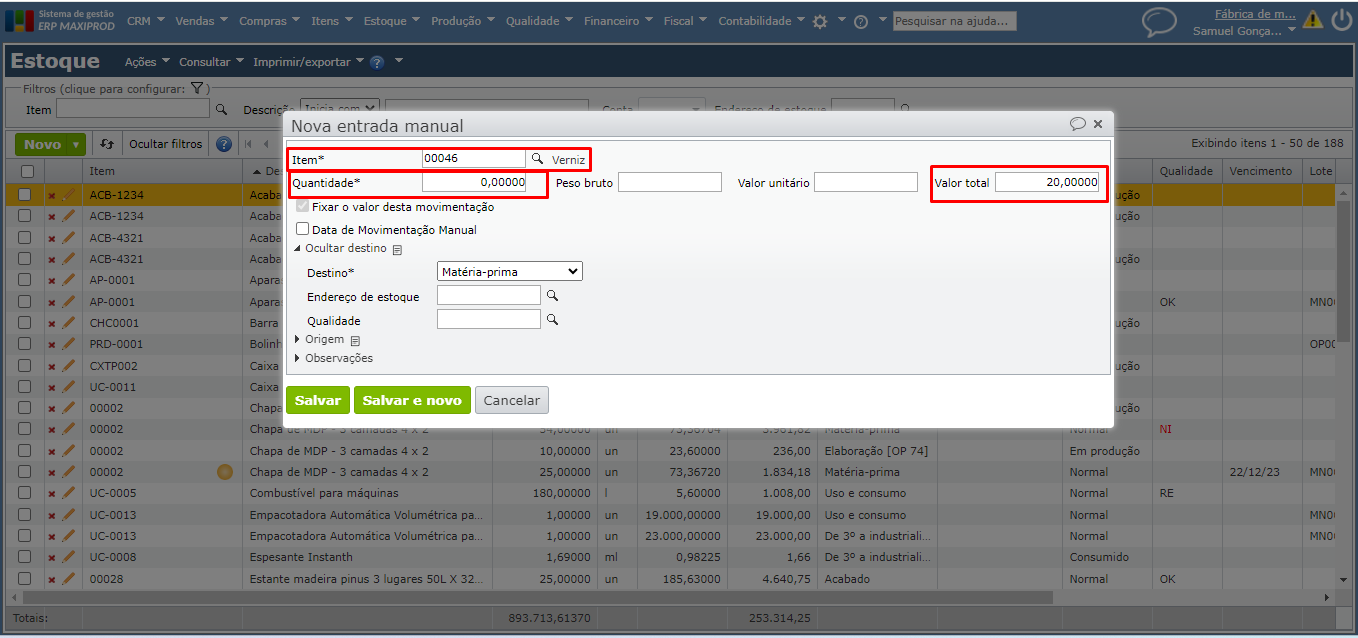Delete the UC-0008 row with red x
This screenshot has height=638, width=1358.
click(x=52, y=558)
